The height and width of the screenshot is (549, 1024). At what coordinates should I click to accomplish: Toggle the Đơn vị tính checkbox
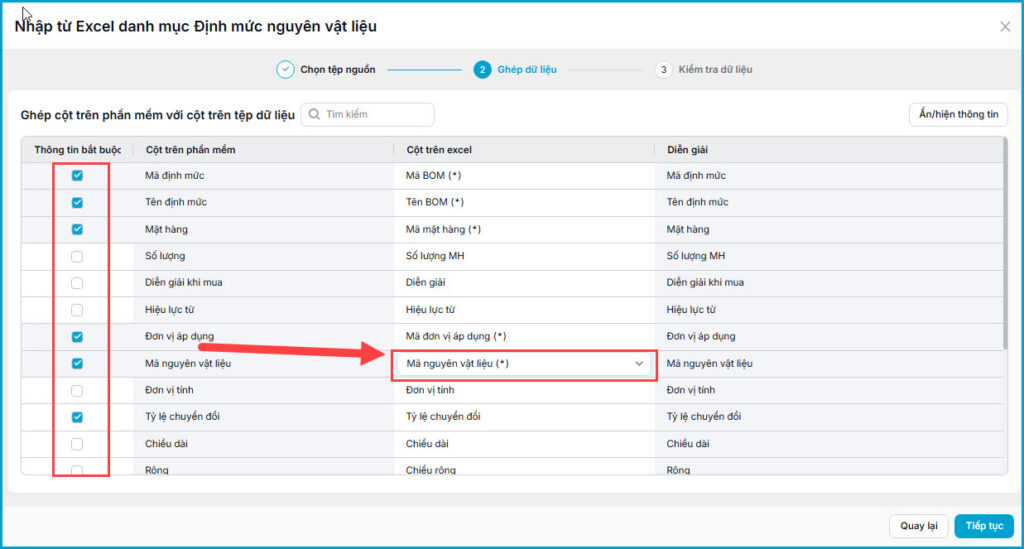[77, 390]
